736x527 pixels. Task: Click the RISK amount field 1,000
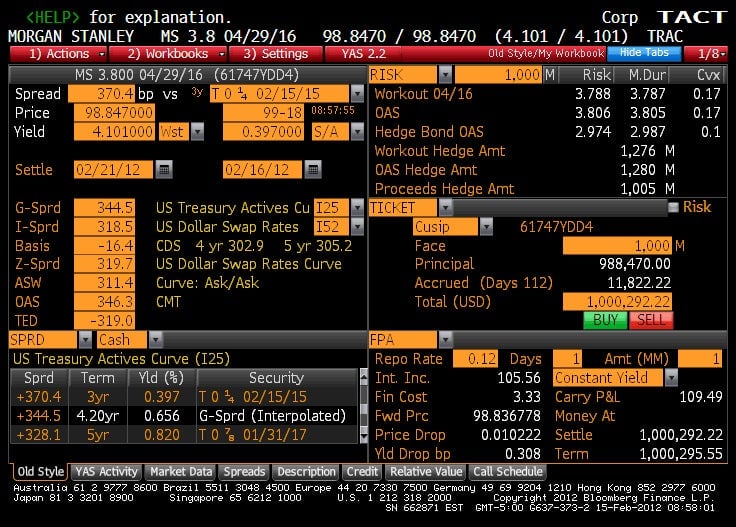[499, 74]
